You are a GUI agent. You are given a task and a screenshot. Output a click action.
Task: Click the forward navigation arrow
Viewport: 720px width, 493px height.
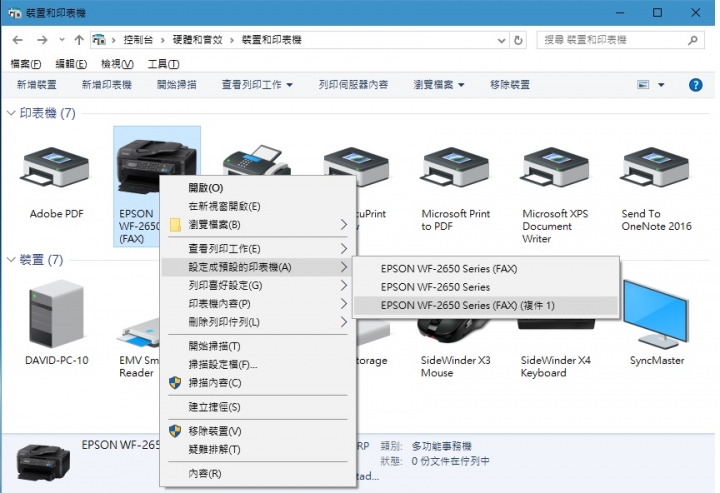[x=42, y=40]
